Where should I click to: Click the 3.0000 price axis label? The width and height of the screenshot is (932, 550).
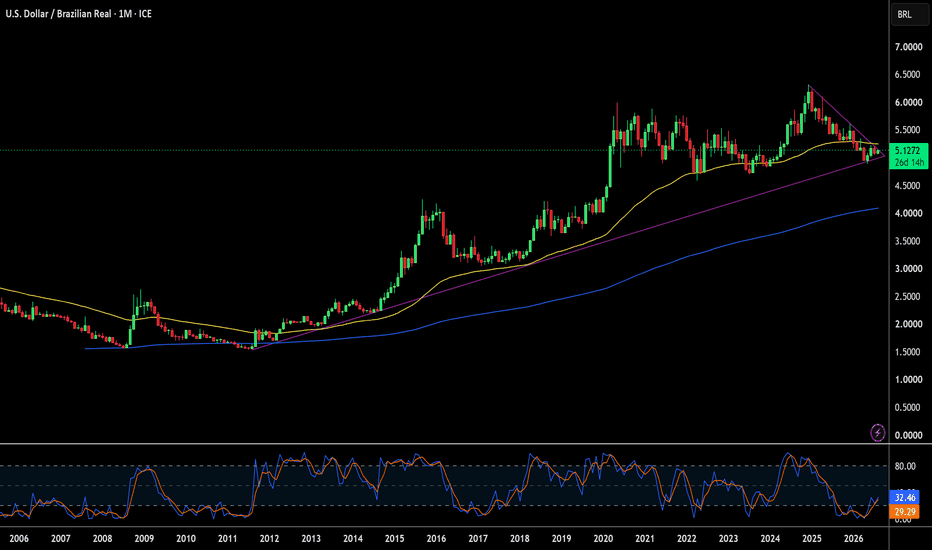click(908, 269)
